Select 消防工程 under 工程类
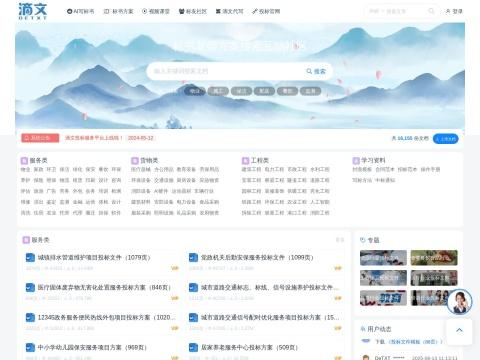This screenshot has width=480, height=360. click(x=320, y=212)
